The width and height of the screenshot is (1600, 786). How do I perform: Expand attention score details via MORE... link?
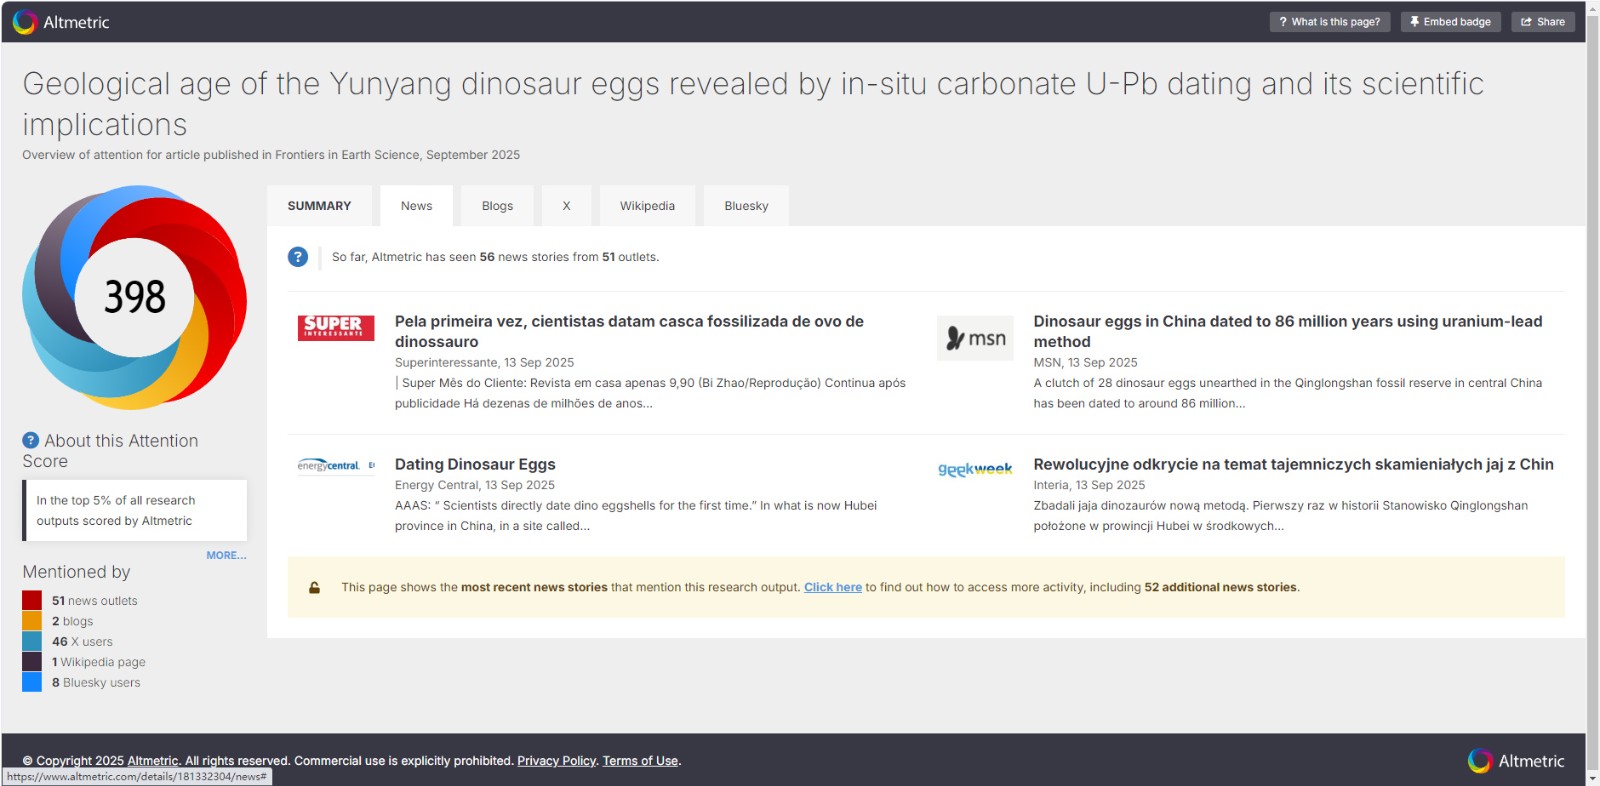226,555
